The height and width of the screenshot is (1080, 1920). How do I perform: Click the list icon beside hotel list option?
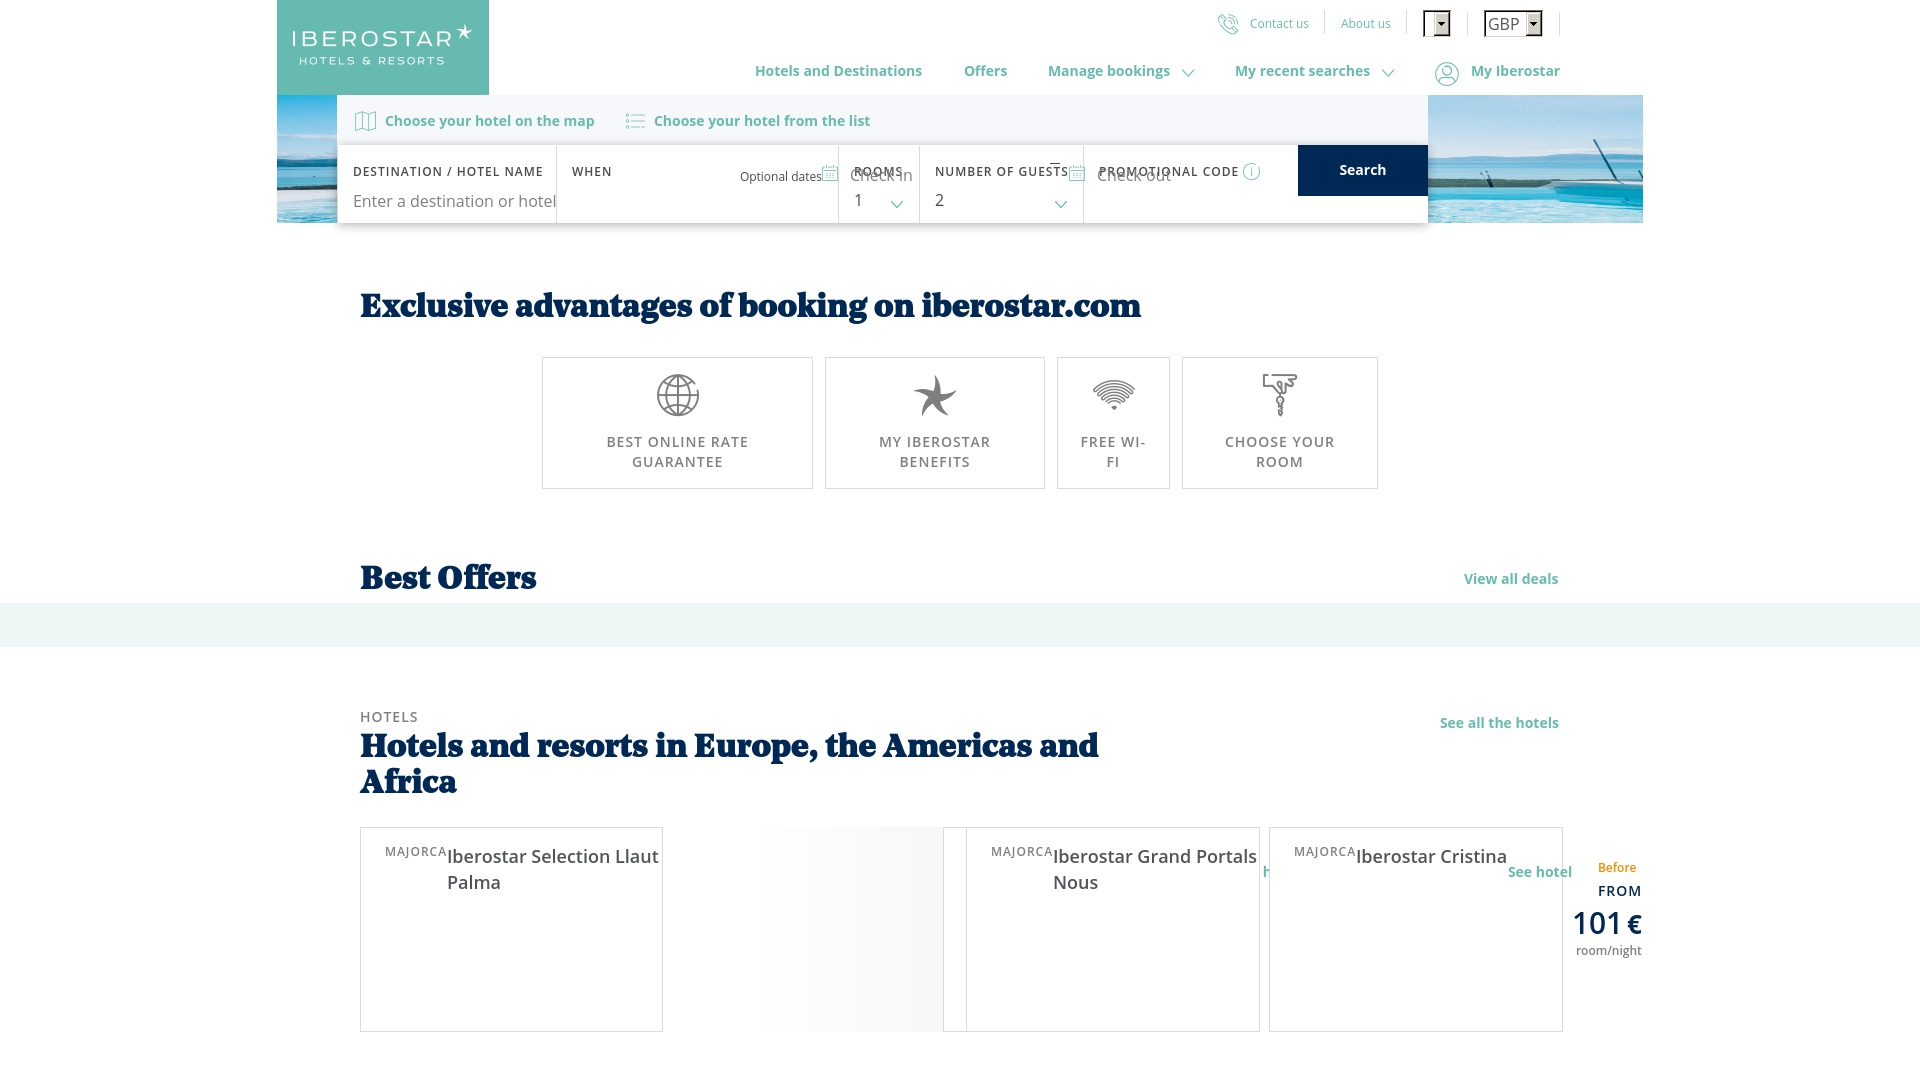635,121
